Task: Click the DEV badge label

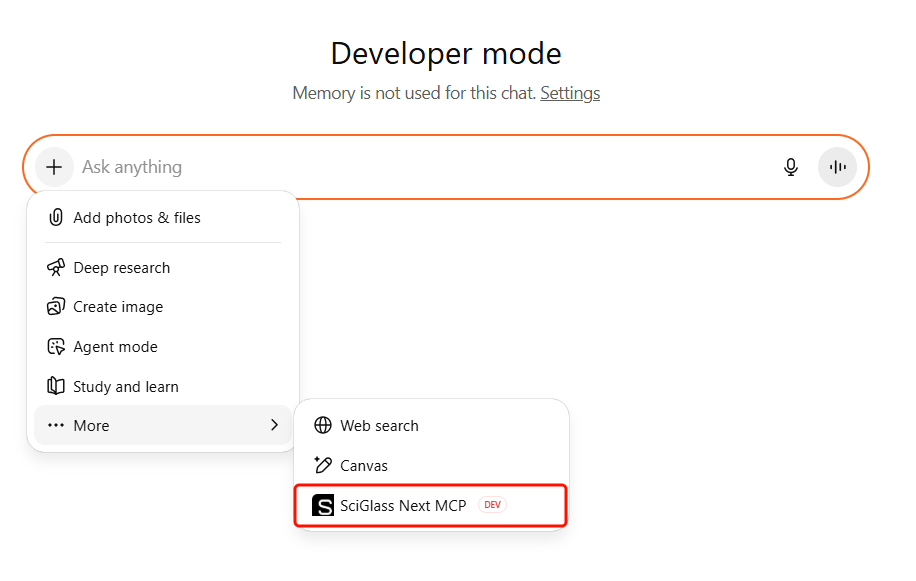Action: [x=492, y=506]
